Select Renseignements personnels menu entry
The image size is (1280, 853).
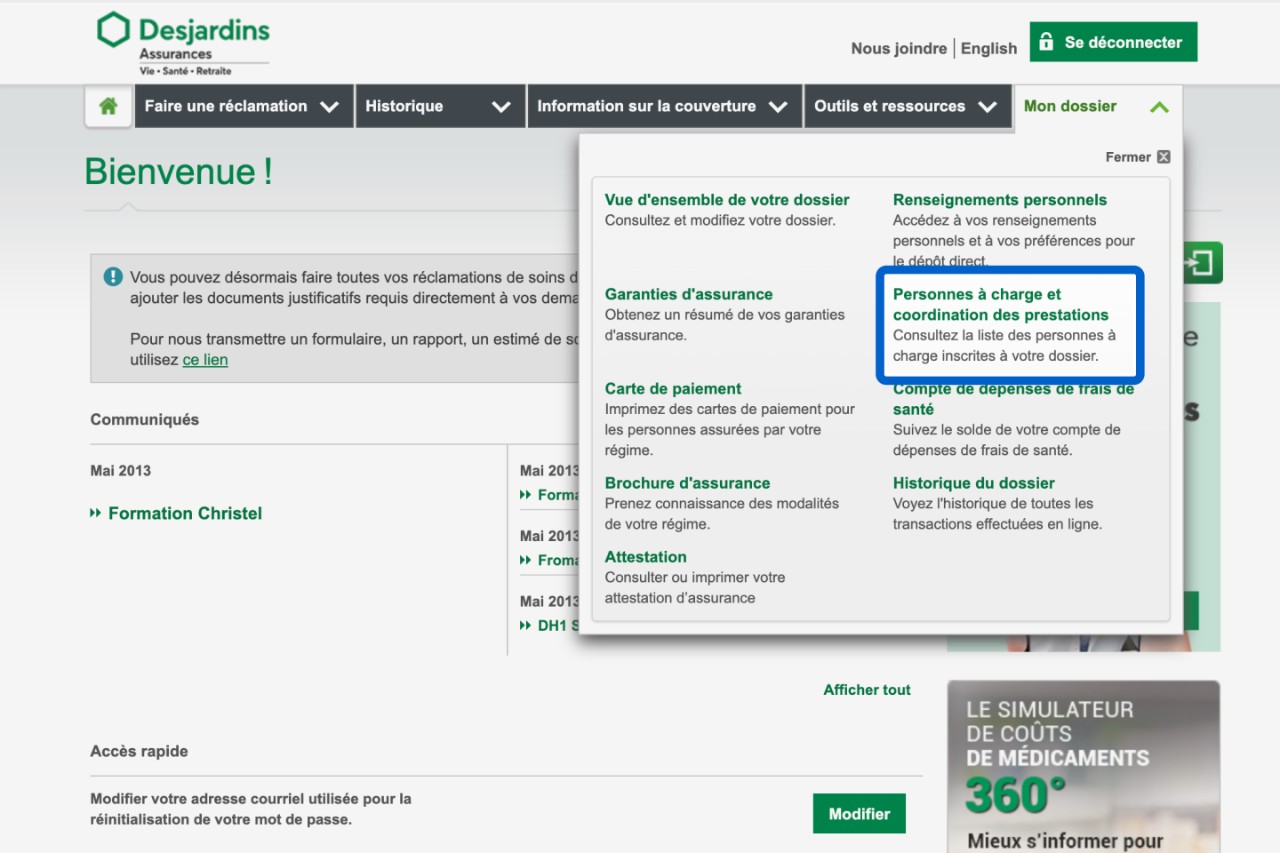(999, 200)
